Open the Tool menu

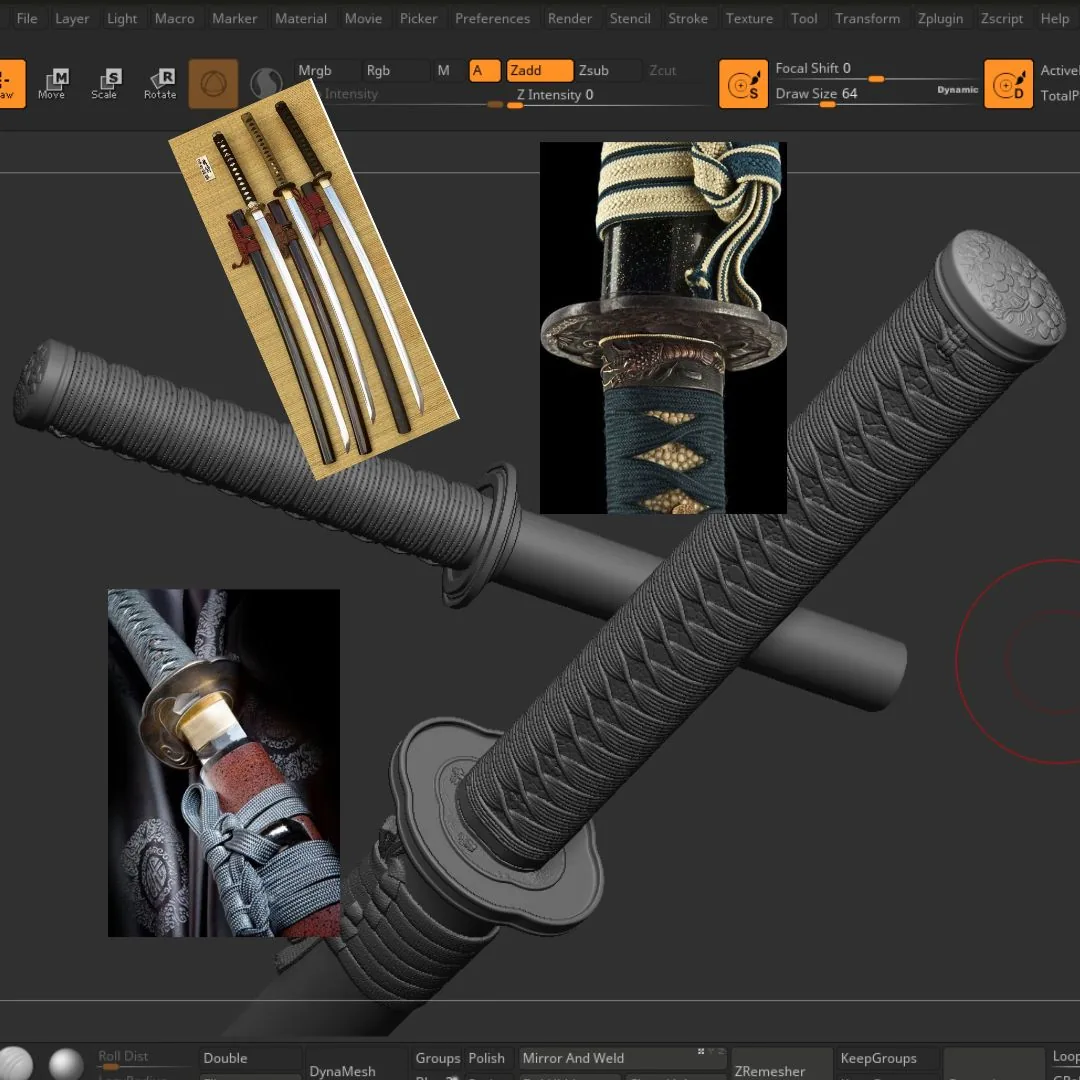[x=804, y=19]
